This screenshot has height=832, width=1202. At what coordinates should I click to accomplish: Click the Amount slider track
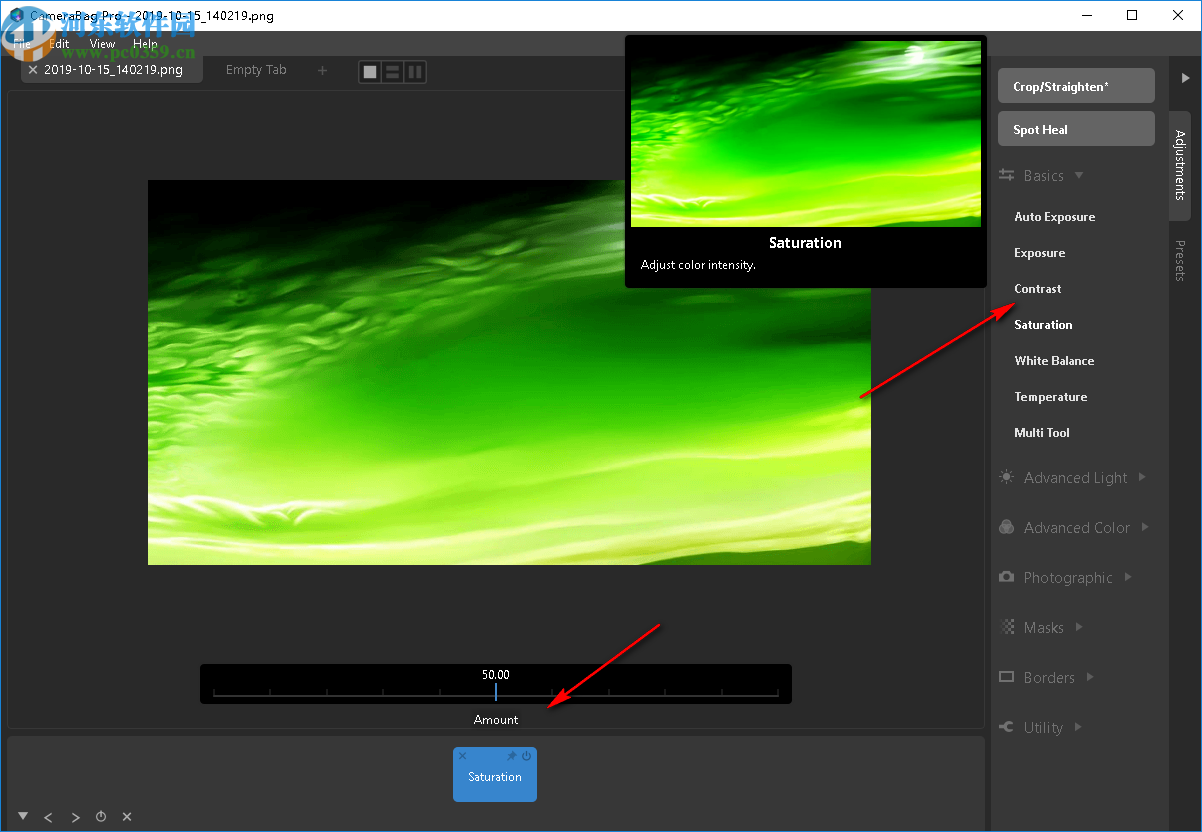coord(496,692)
